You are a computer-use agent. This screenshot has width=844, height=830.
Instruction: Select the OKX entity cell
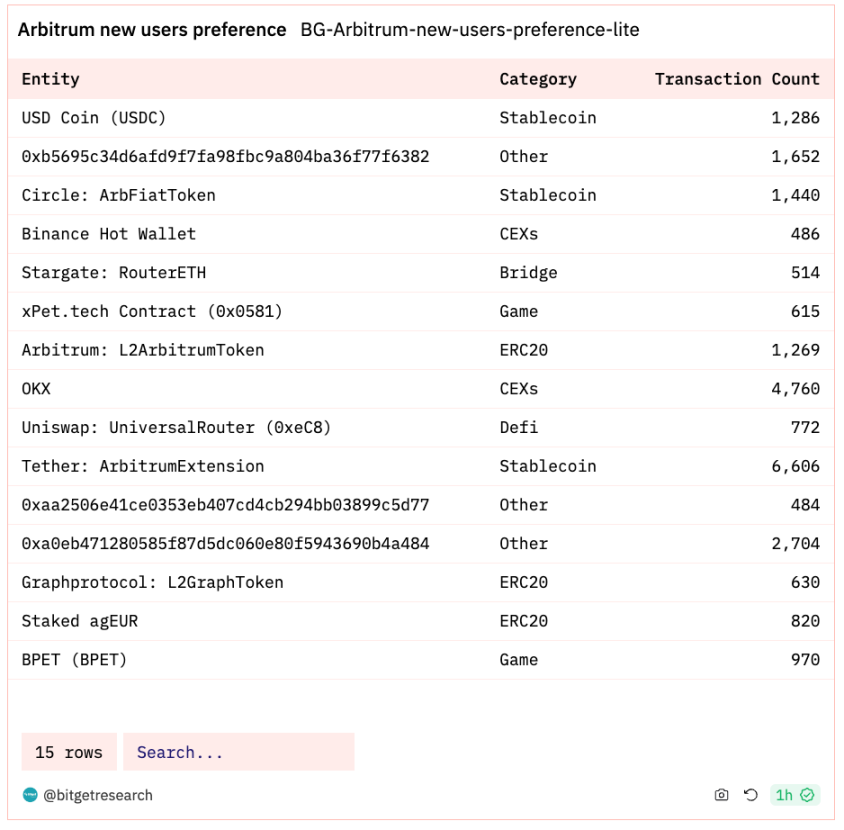click(36, 389)
